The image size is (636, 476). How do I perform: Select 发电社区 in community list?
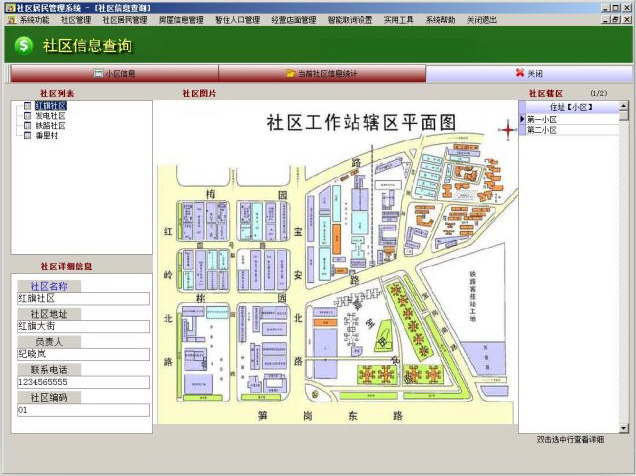point(50,116)
